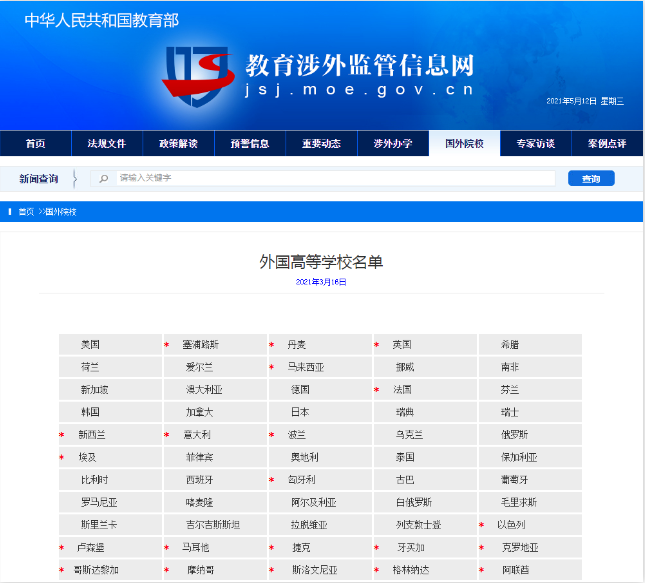Open the 卢森堡 country link

tap(90, 548)
